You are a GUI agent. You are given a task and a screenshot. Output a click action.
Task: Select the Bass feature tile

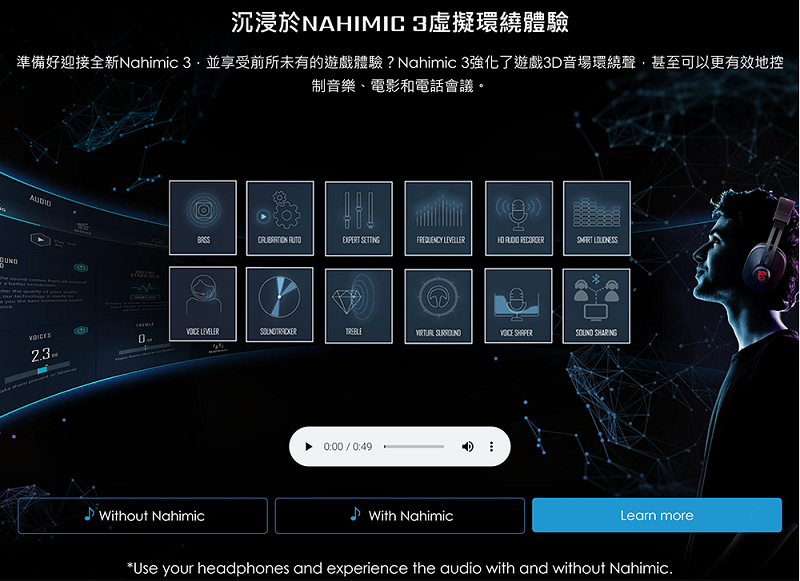[203, 217]
